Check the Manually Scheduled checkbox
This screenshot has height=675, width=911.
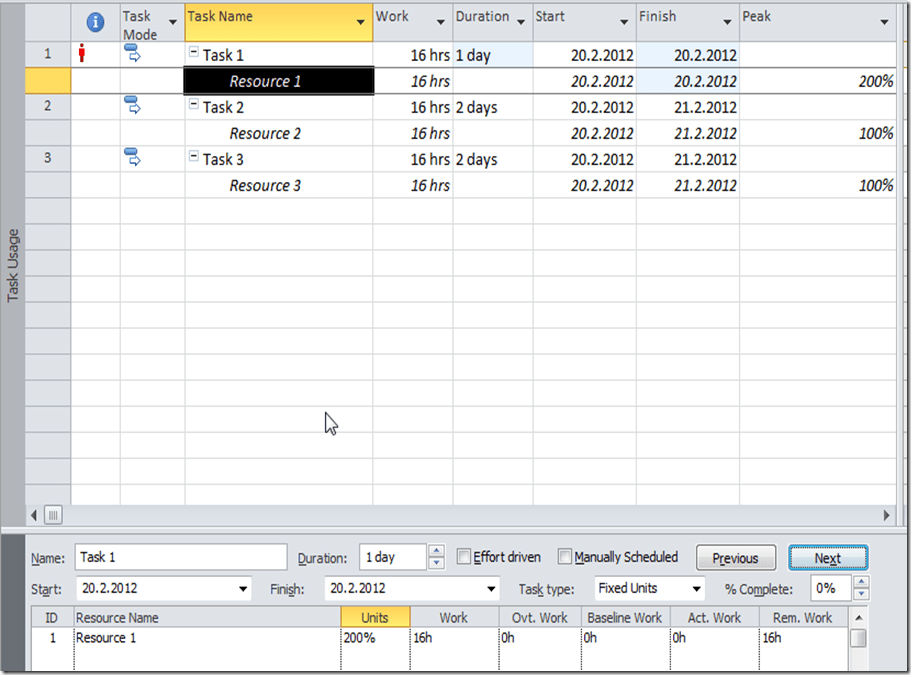566,557
